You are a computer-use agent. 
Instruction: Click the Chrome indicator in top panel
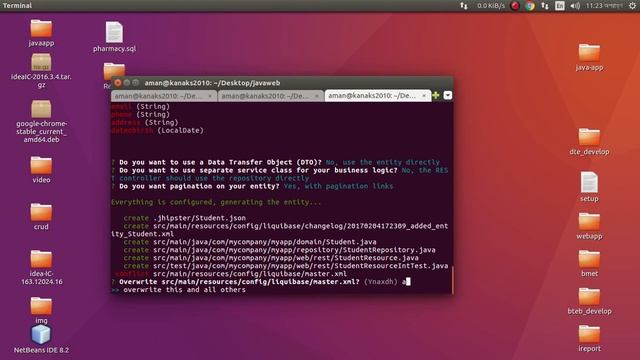click(x=530, y=6)
